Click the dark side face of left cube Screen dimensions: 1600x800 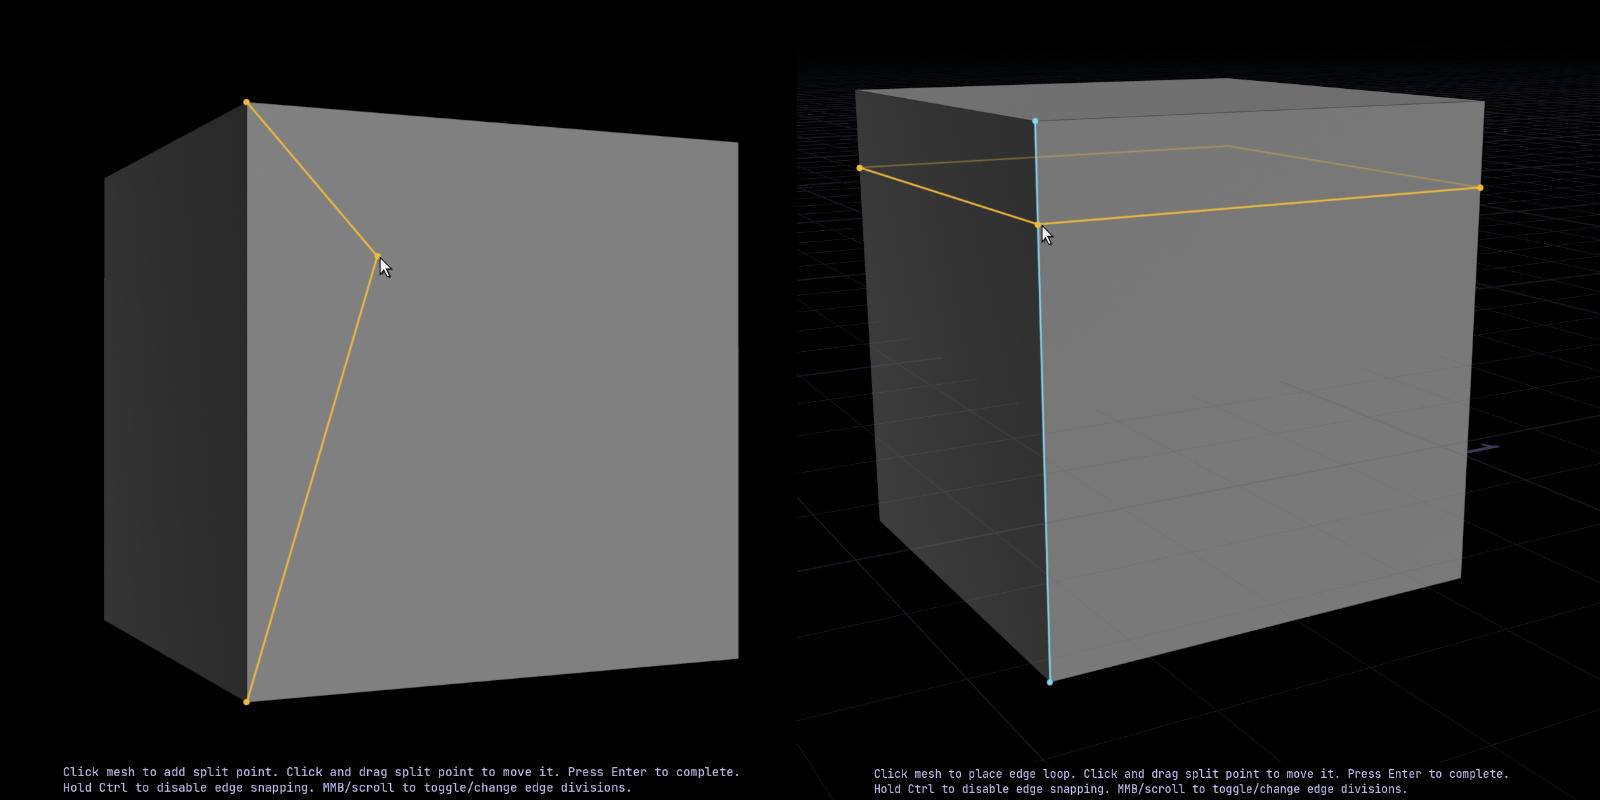click(175, 400)
